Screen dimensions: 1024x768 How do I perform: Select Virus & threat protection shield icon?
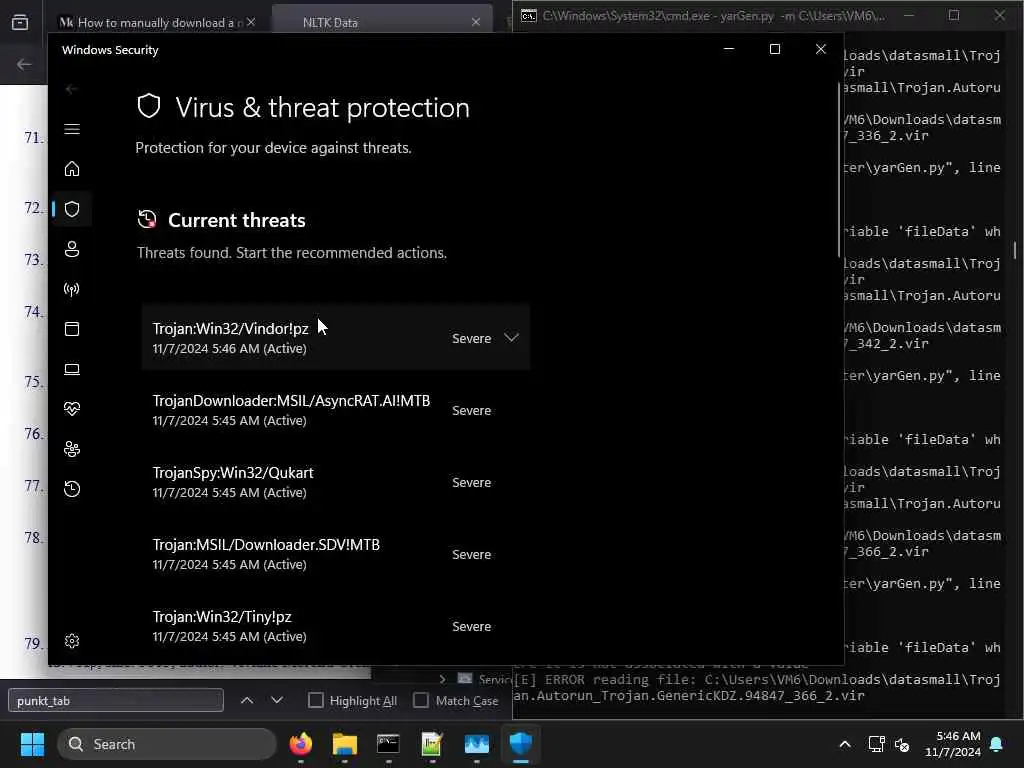pos(72,209)
